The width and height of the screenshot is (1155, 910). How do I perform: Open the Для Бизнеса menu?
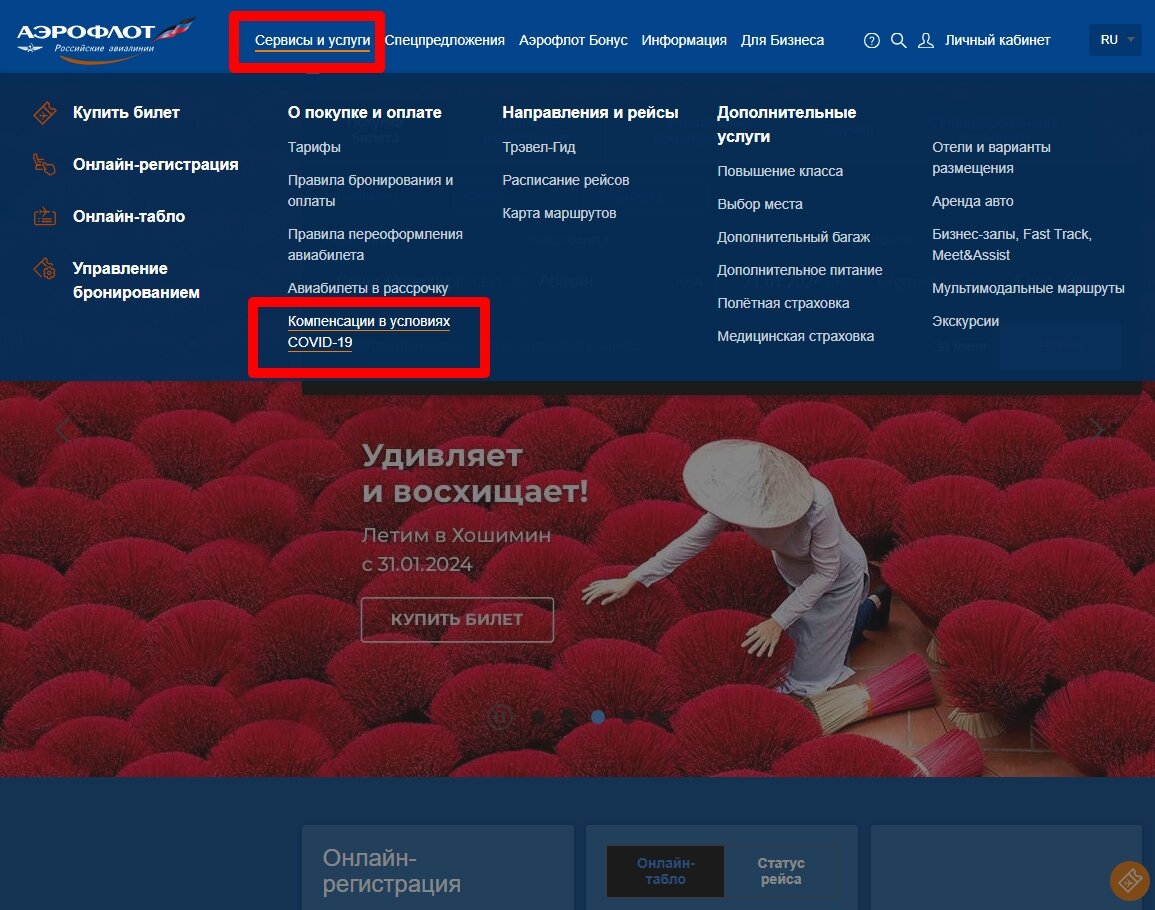782,41
